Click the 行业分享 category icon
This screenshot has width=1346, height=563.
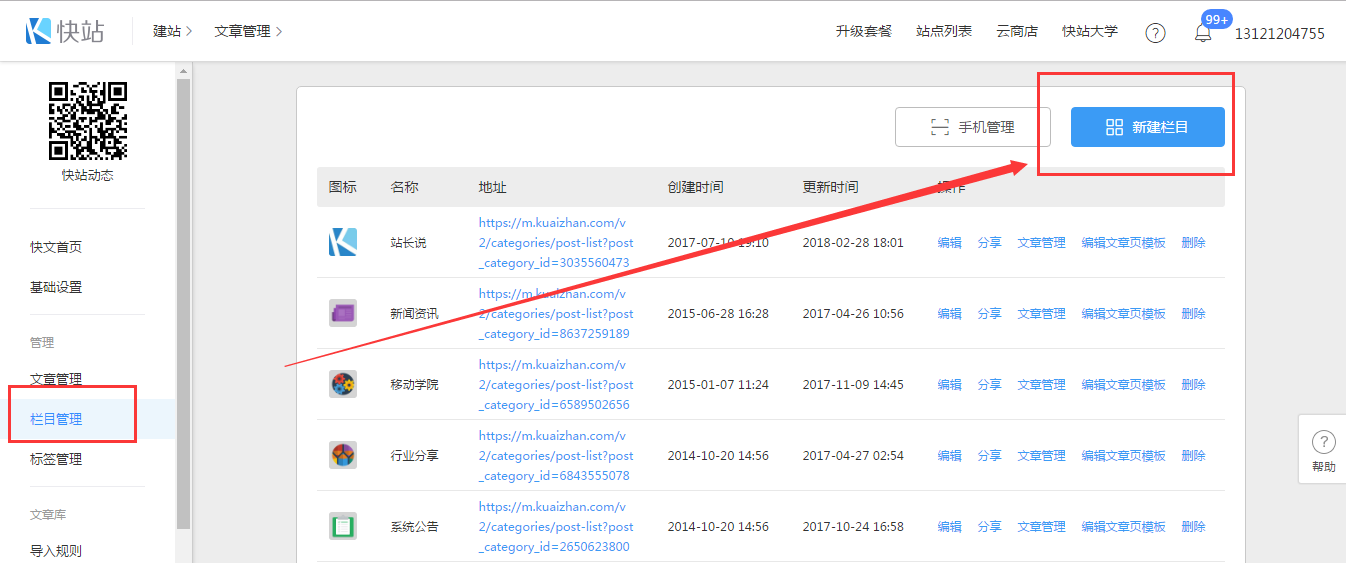[343, 455]
